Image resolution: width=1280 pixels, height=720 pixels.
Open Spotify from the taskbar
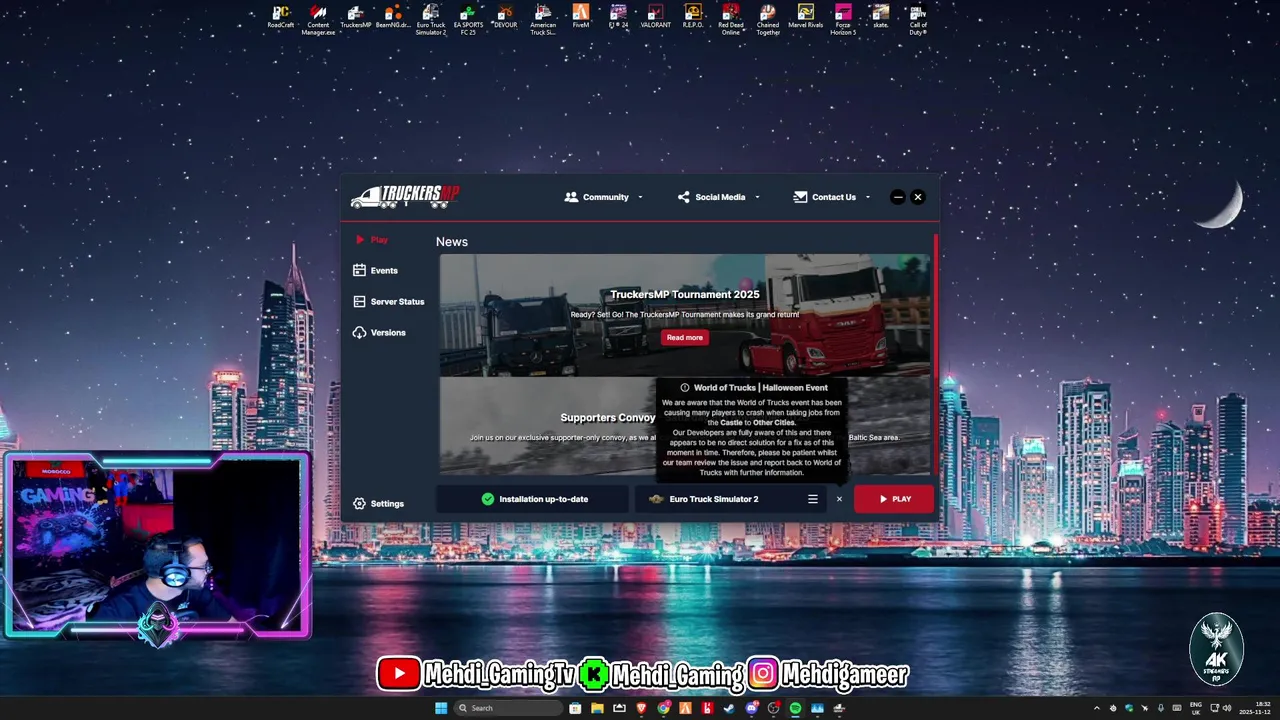click(795, 708)
